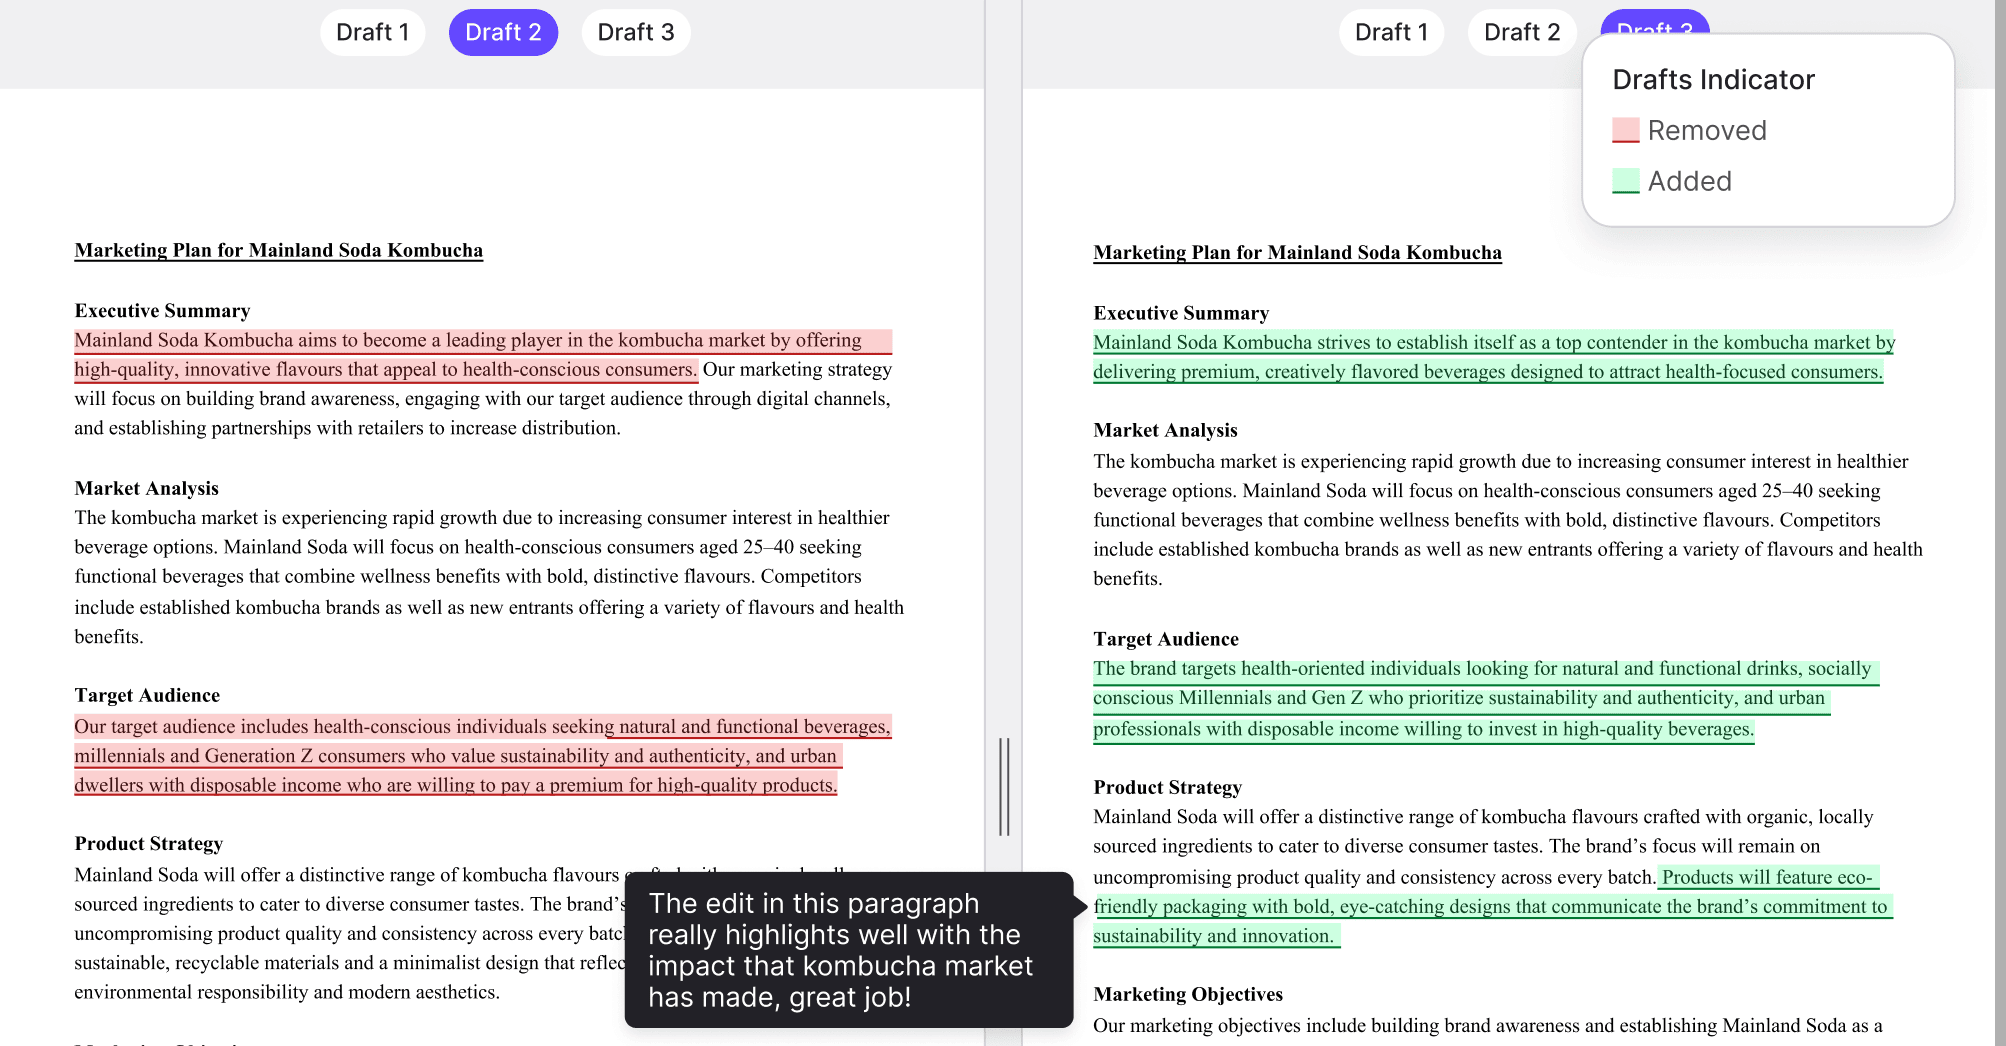Image resolution: width=2006 pixels, height=1046 pixels.
Task: Click 'Product Strategy' heading in left pane
Action: pos(149,843)
